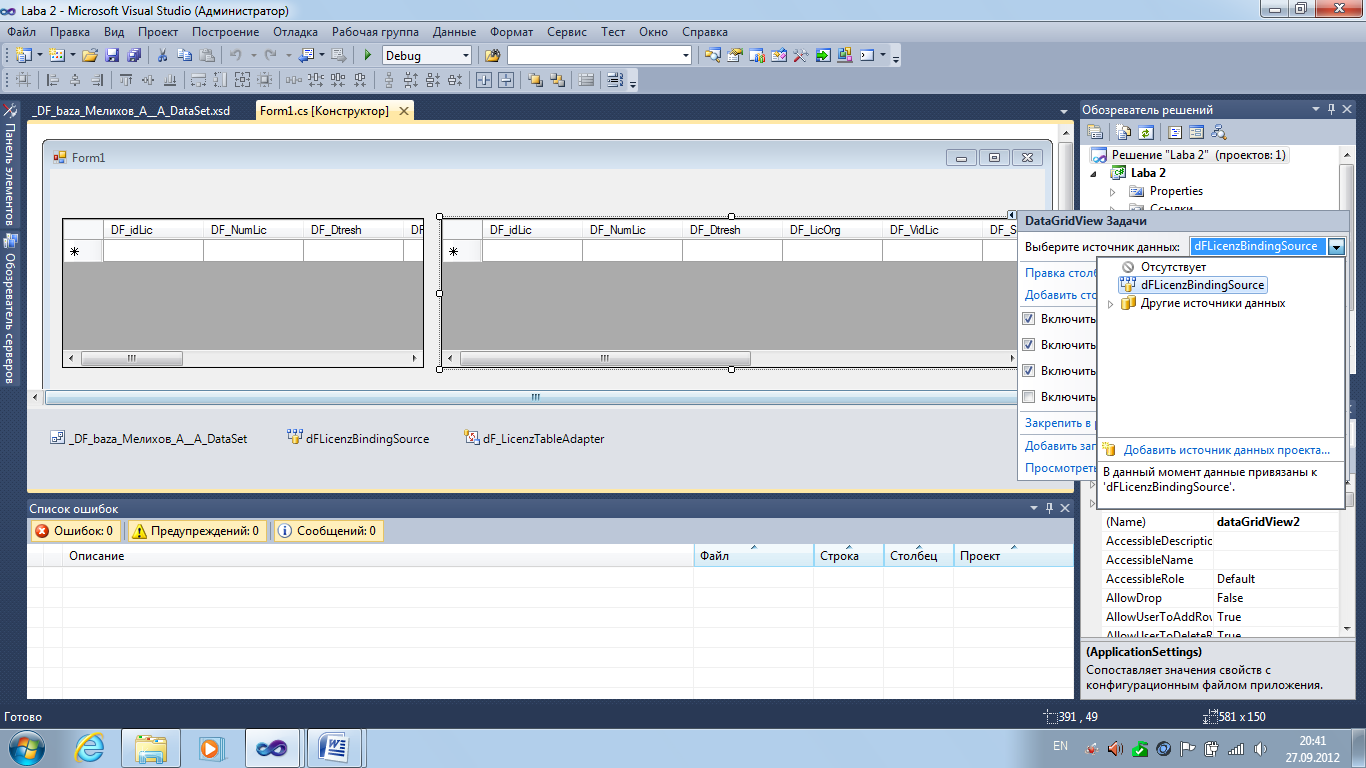Toggle the Сообщений: 0 filter button

coord(326,531)
